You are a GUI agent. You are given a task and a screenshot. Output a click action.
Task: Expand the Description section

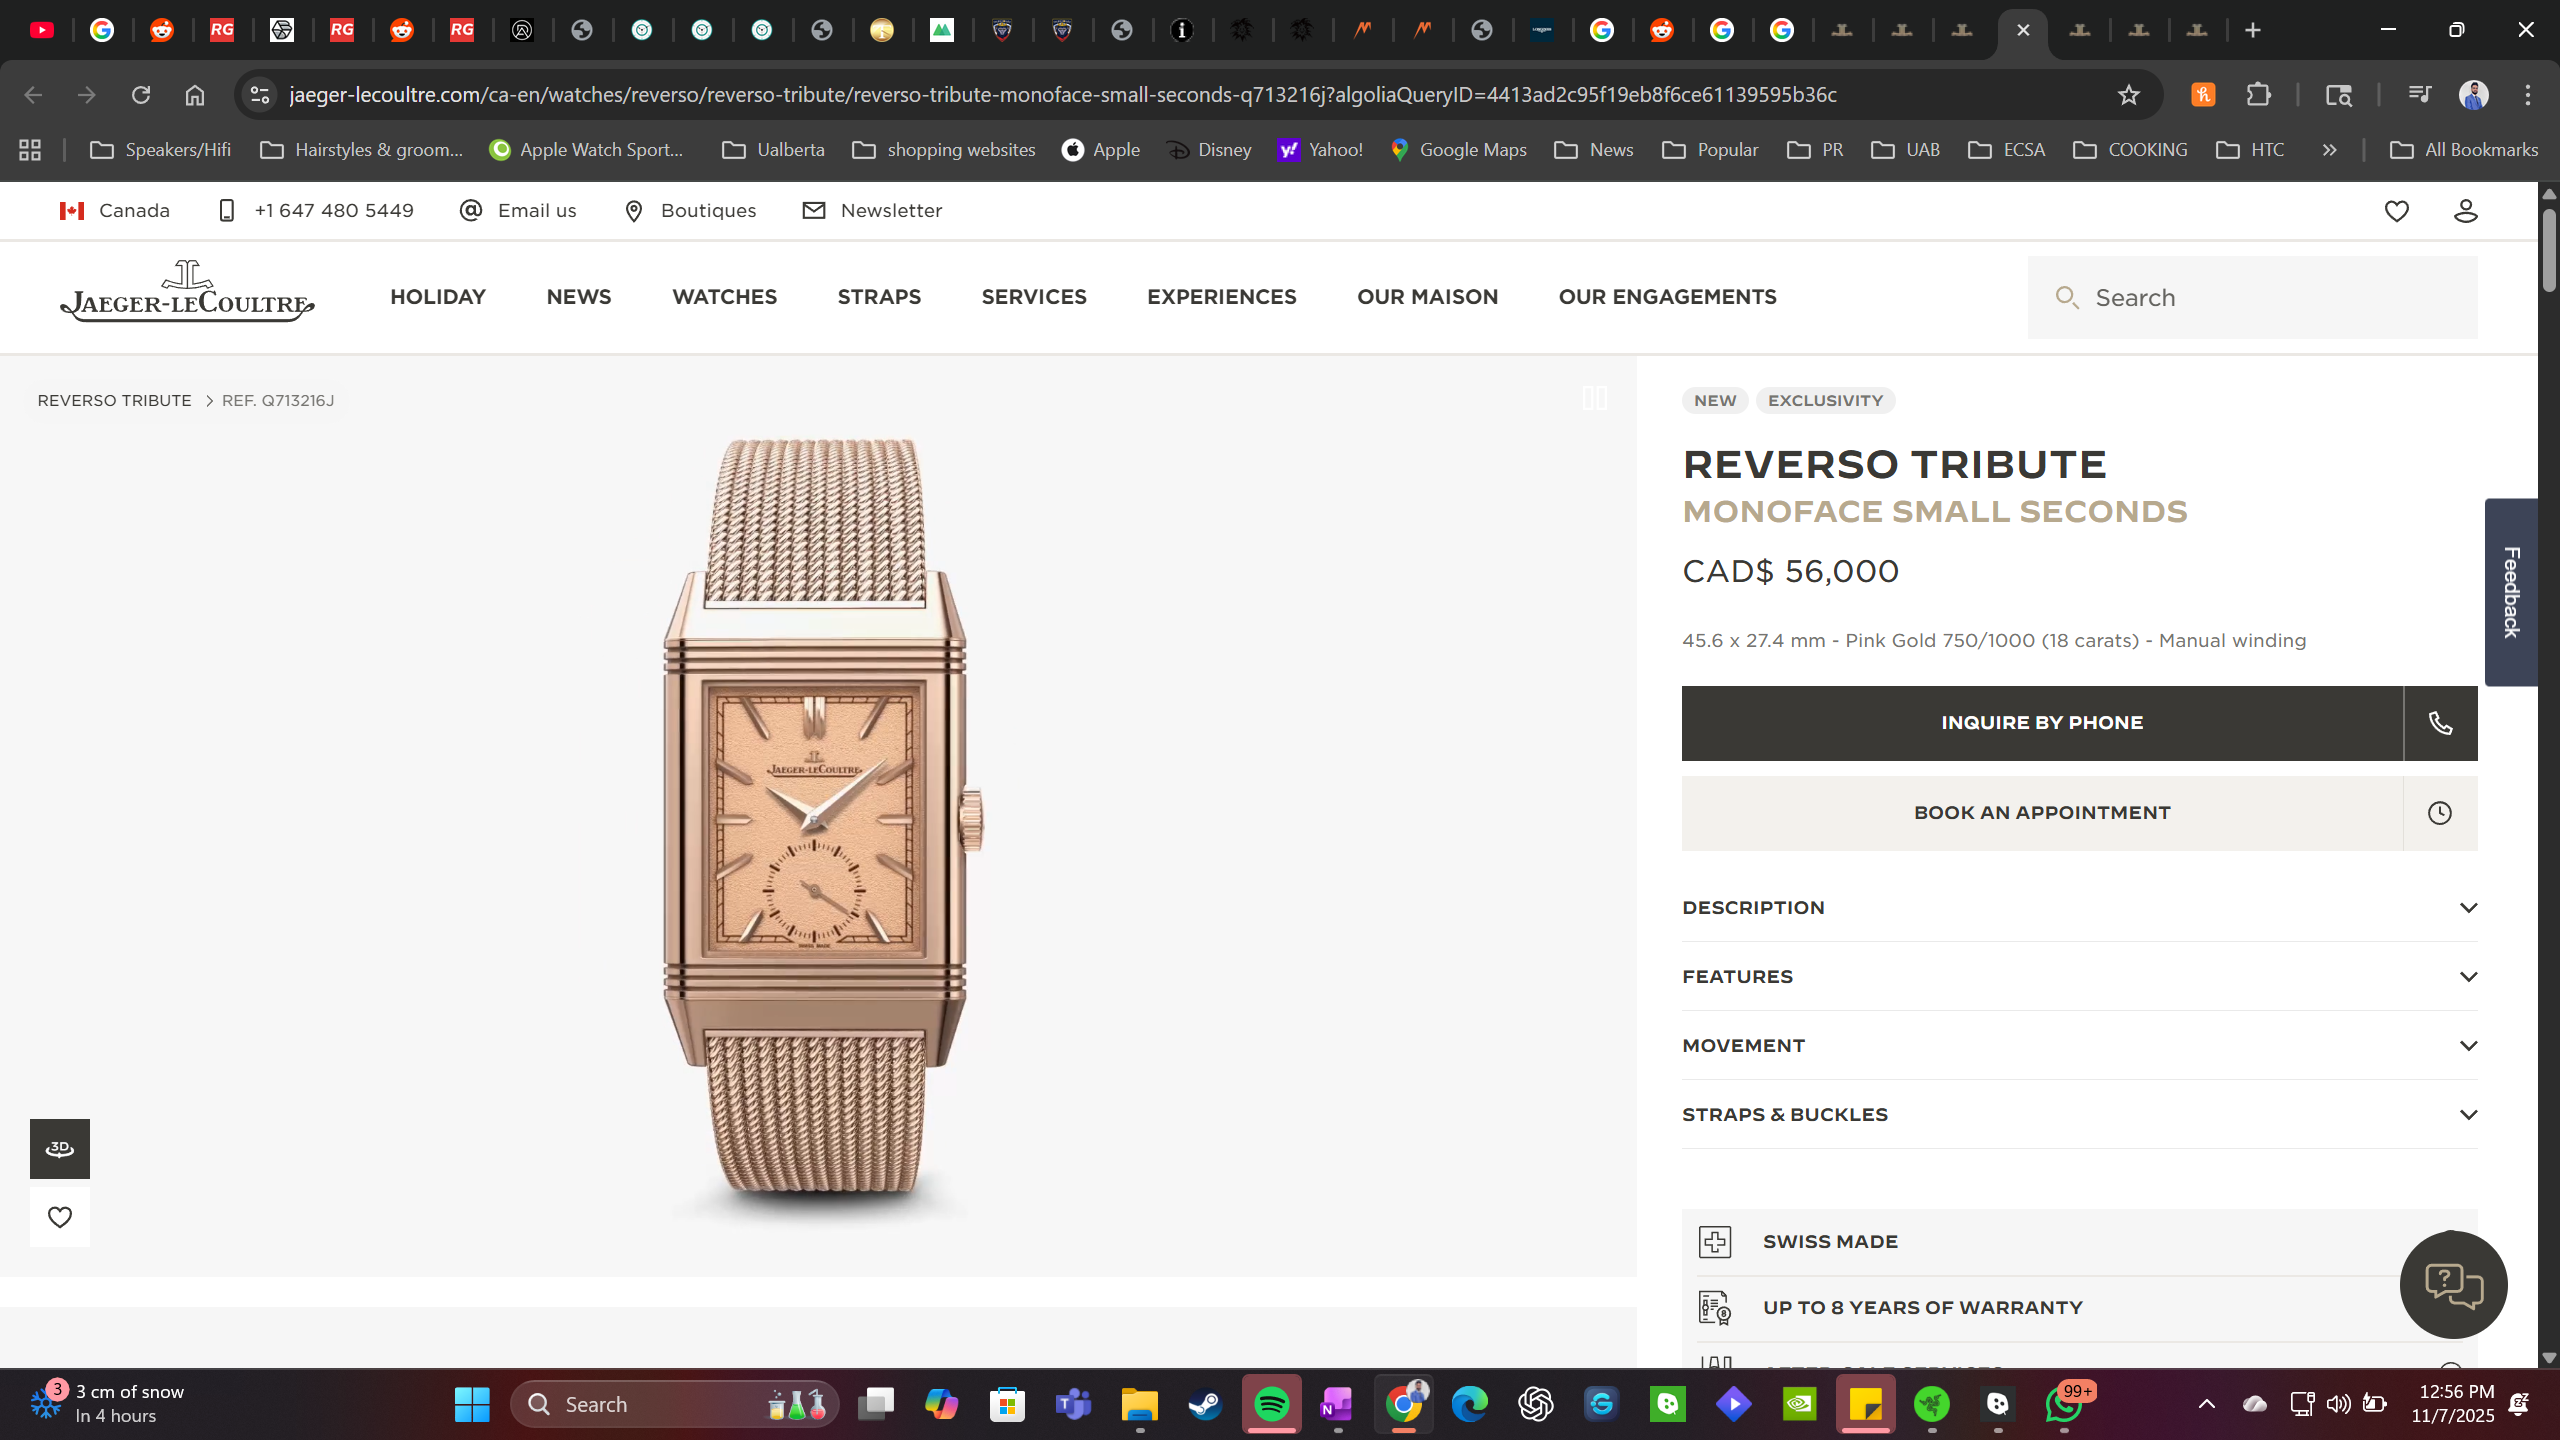2080,908
